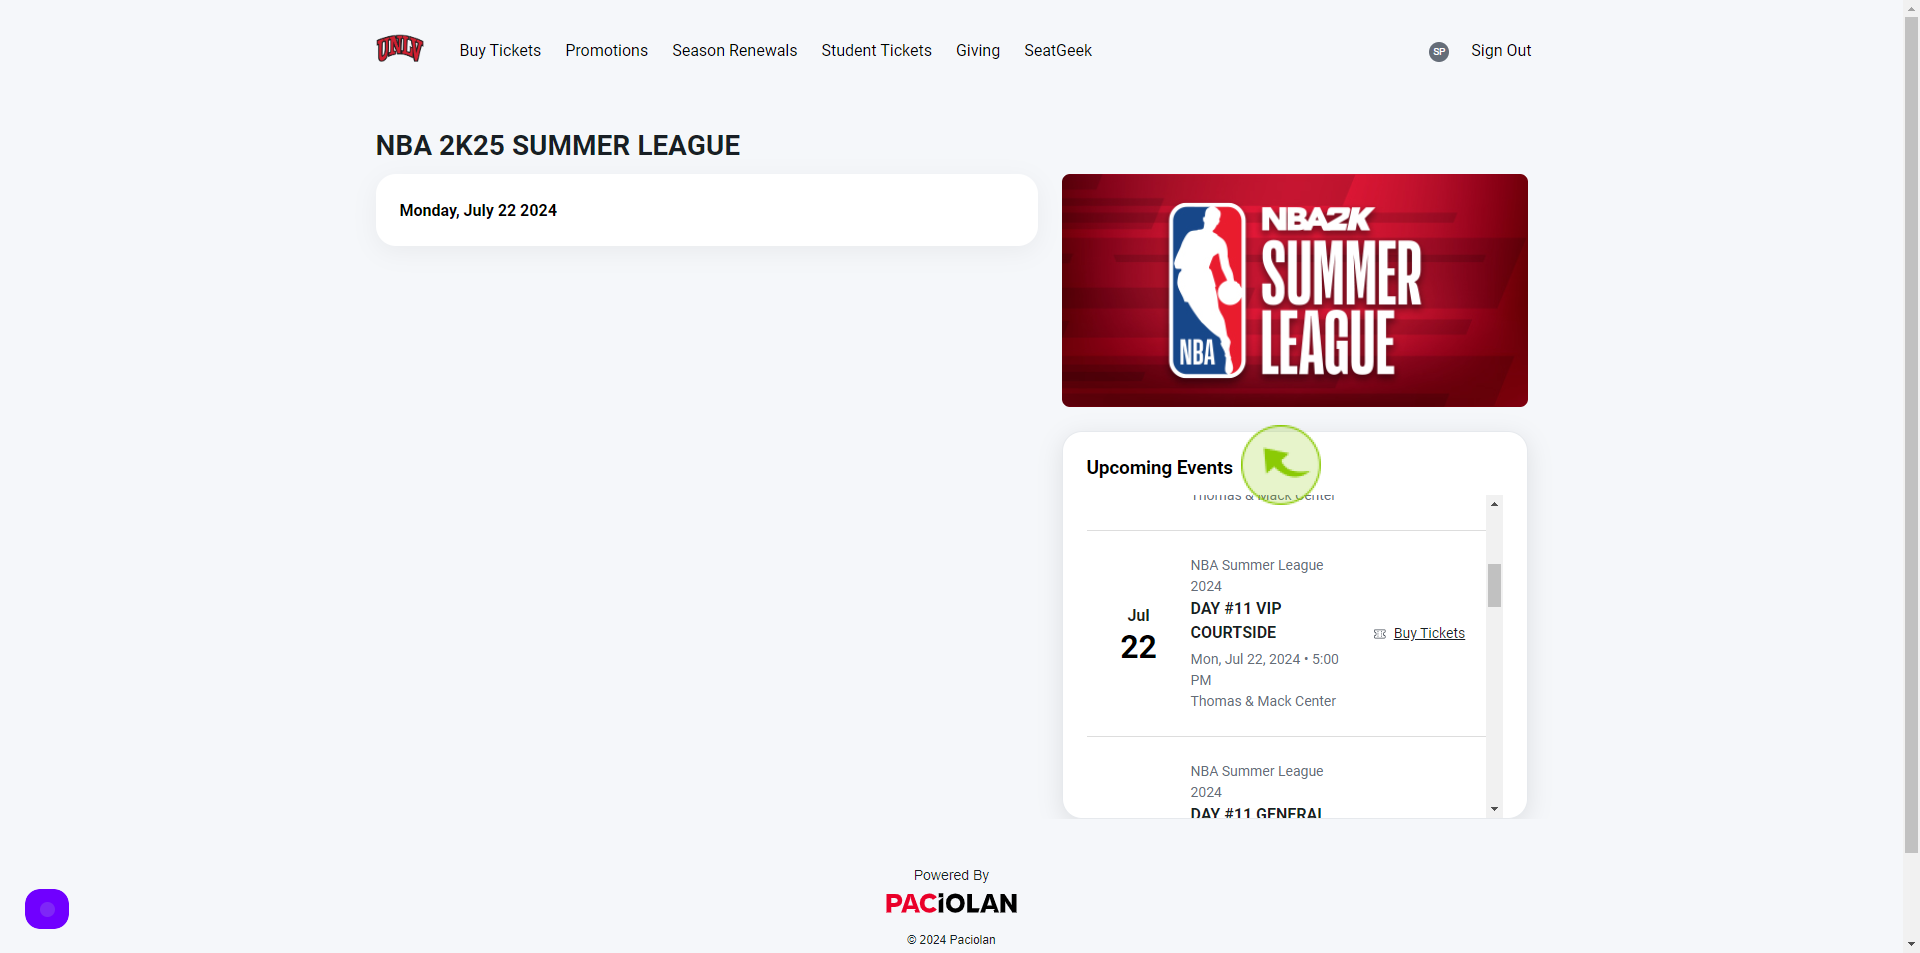Sign Out of the account
The height and width of the screenshot is (953, 1920).
(x=1501, y=50)
